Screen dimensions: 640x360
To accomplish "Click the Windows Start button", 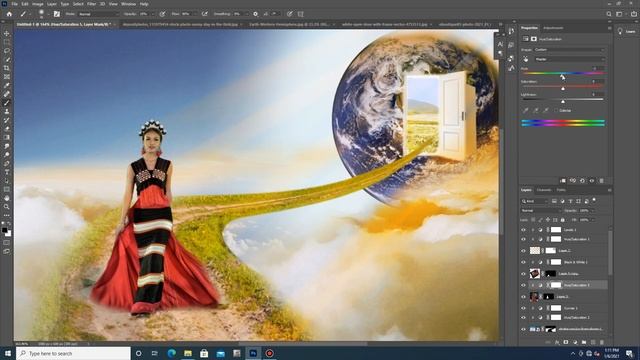I will [x=7, y=353].
